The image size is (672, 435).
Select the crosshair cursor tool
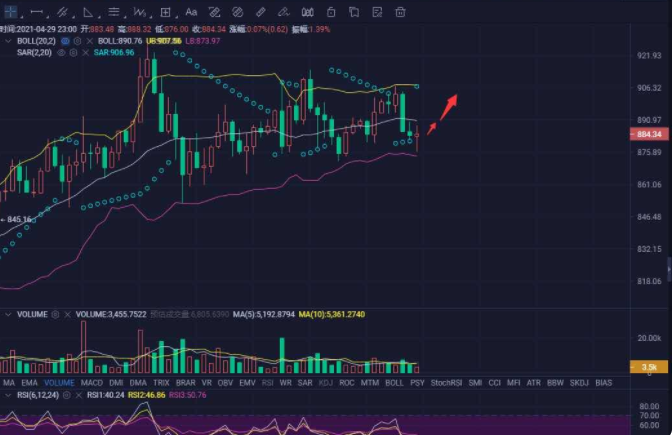pyautogui.click(x=10, y=12)
